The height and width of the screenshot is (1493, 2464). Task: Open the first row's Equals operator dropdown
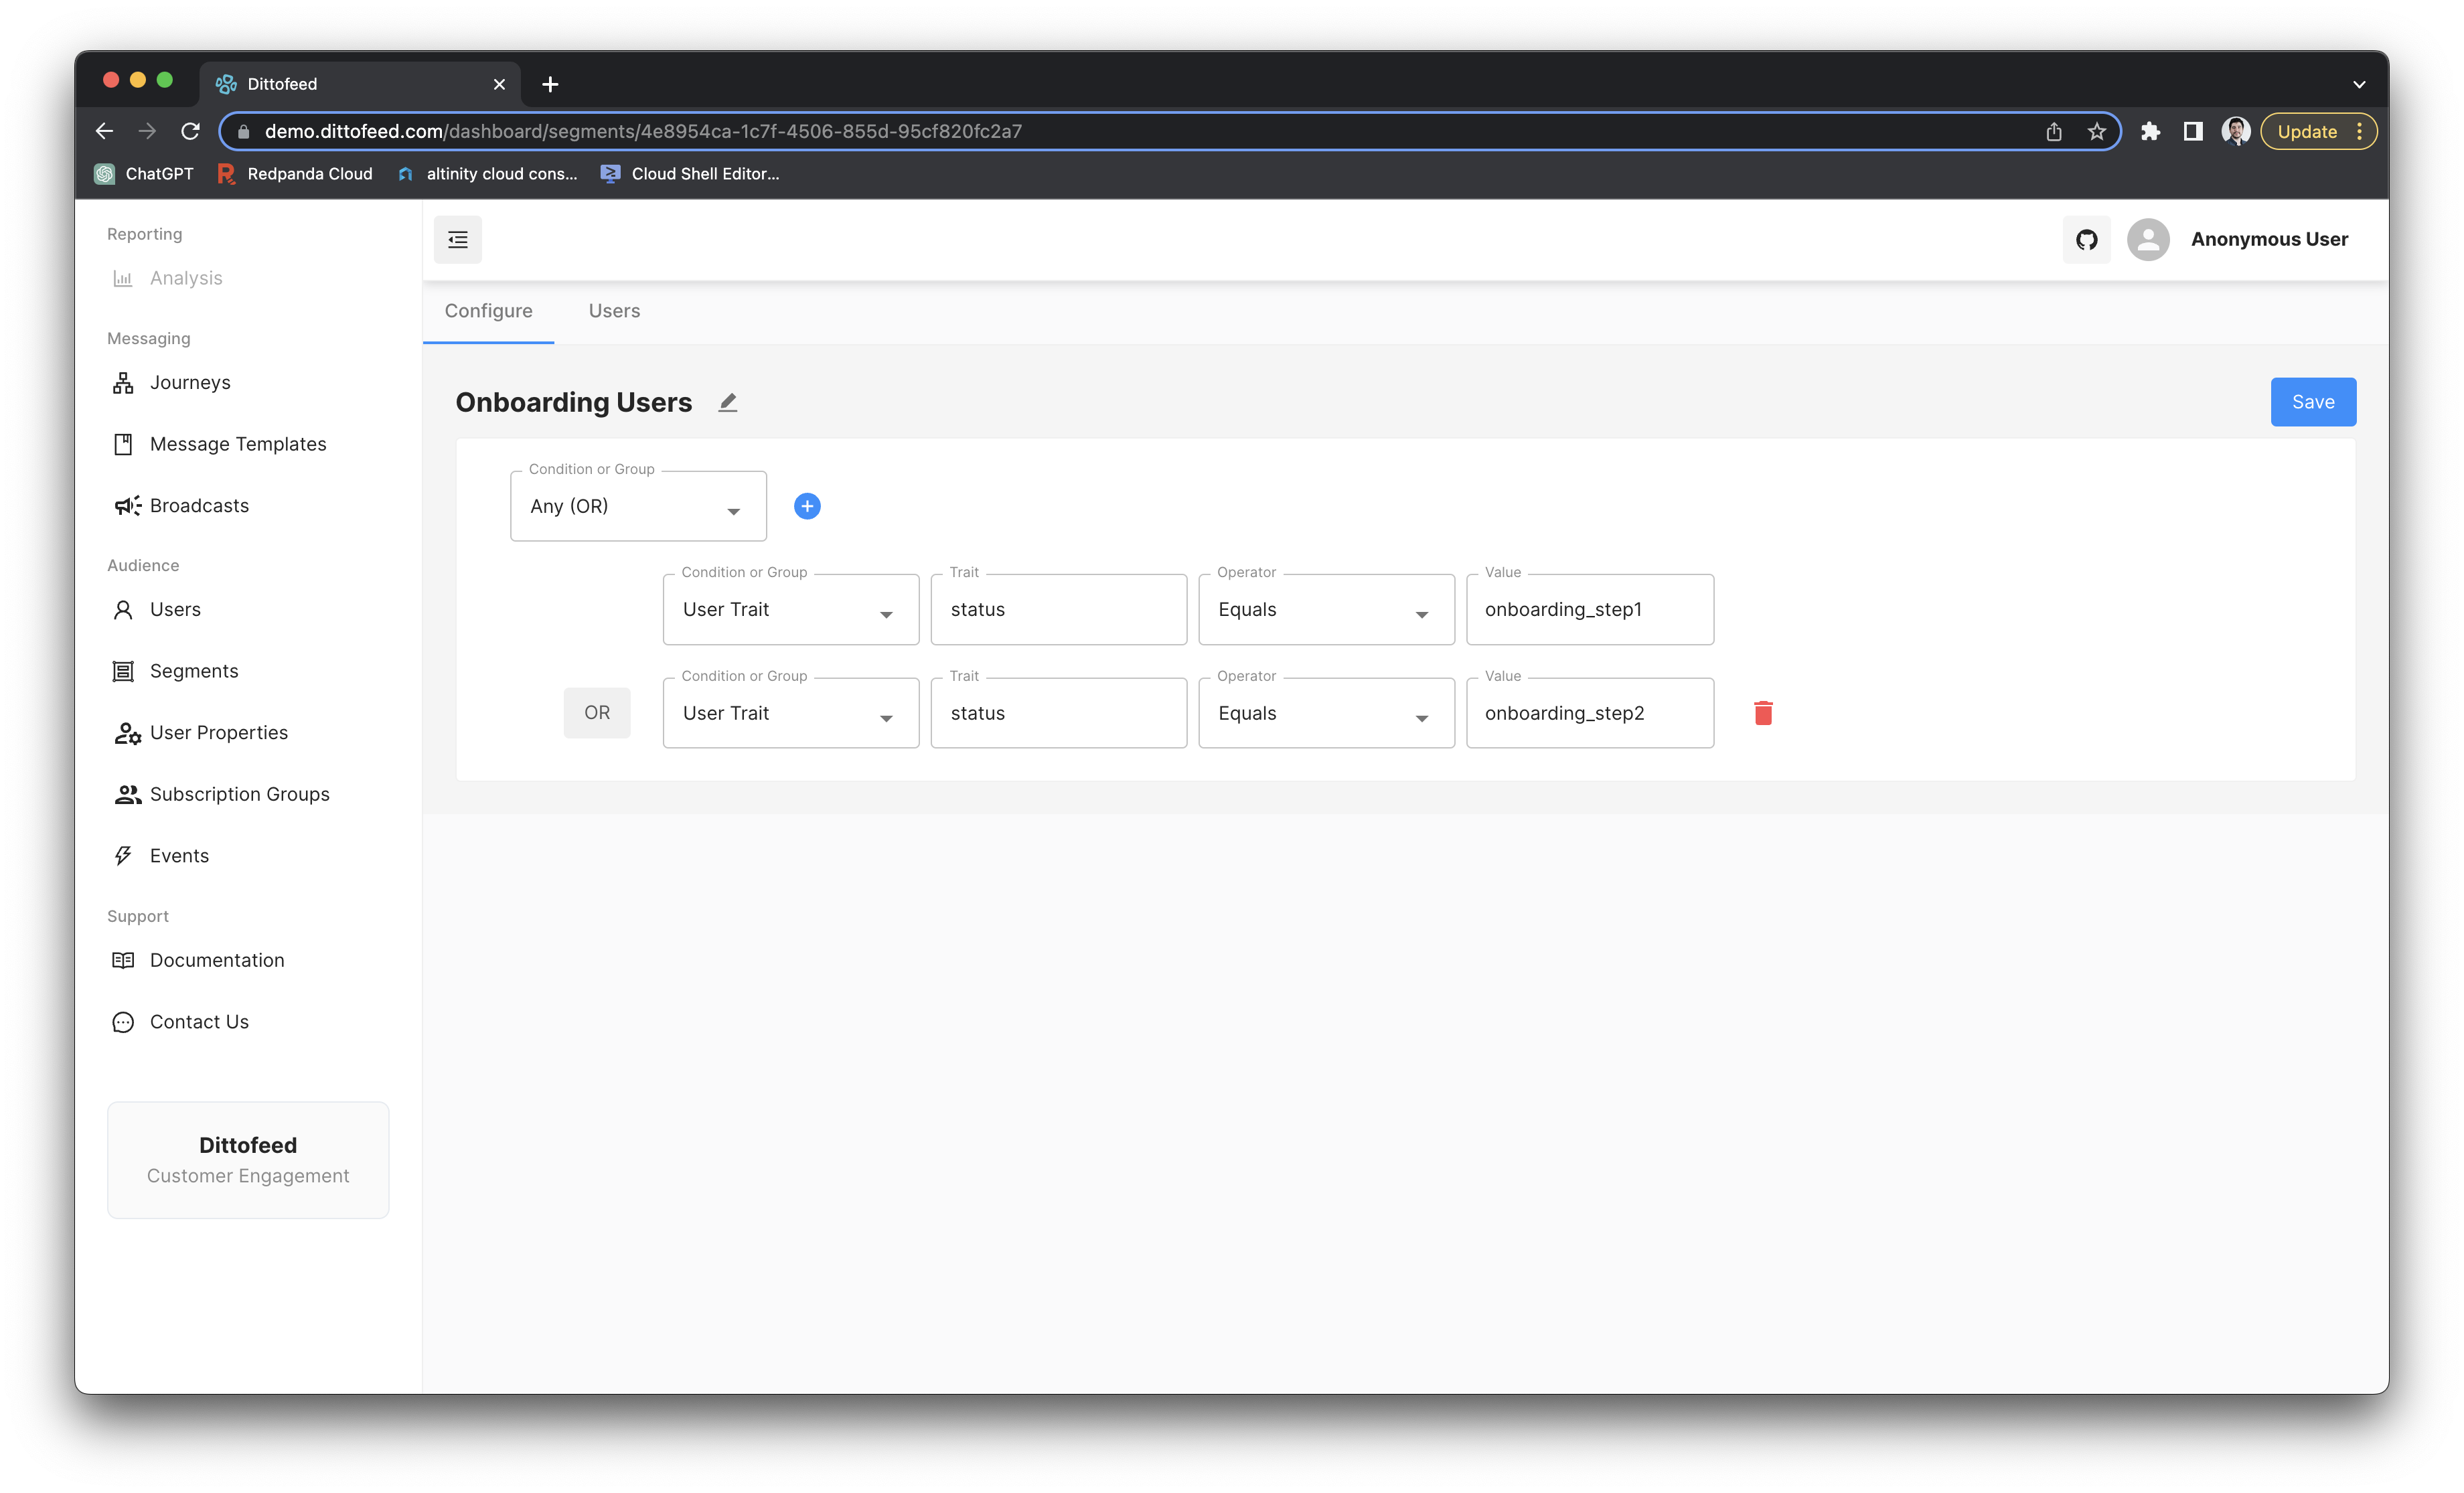click(1325, 610)
